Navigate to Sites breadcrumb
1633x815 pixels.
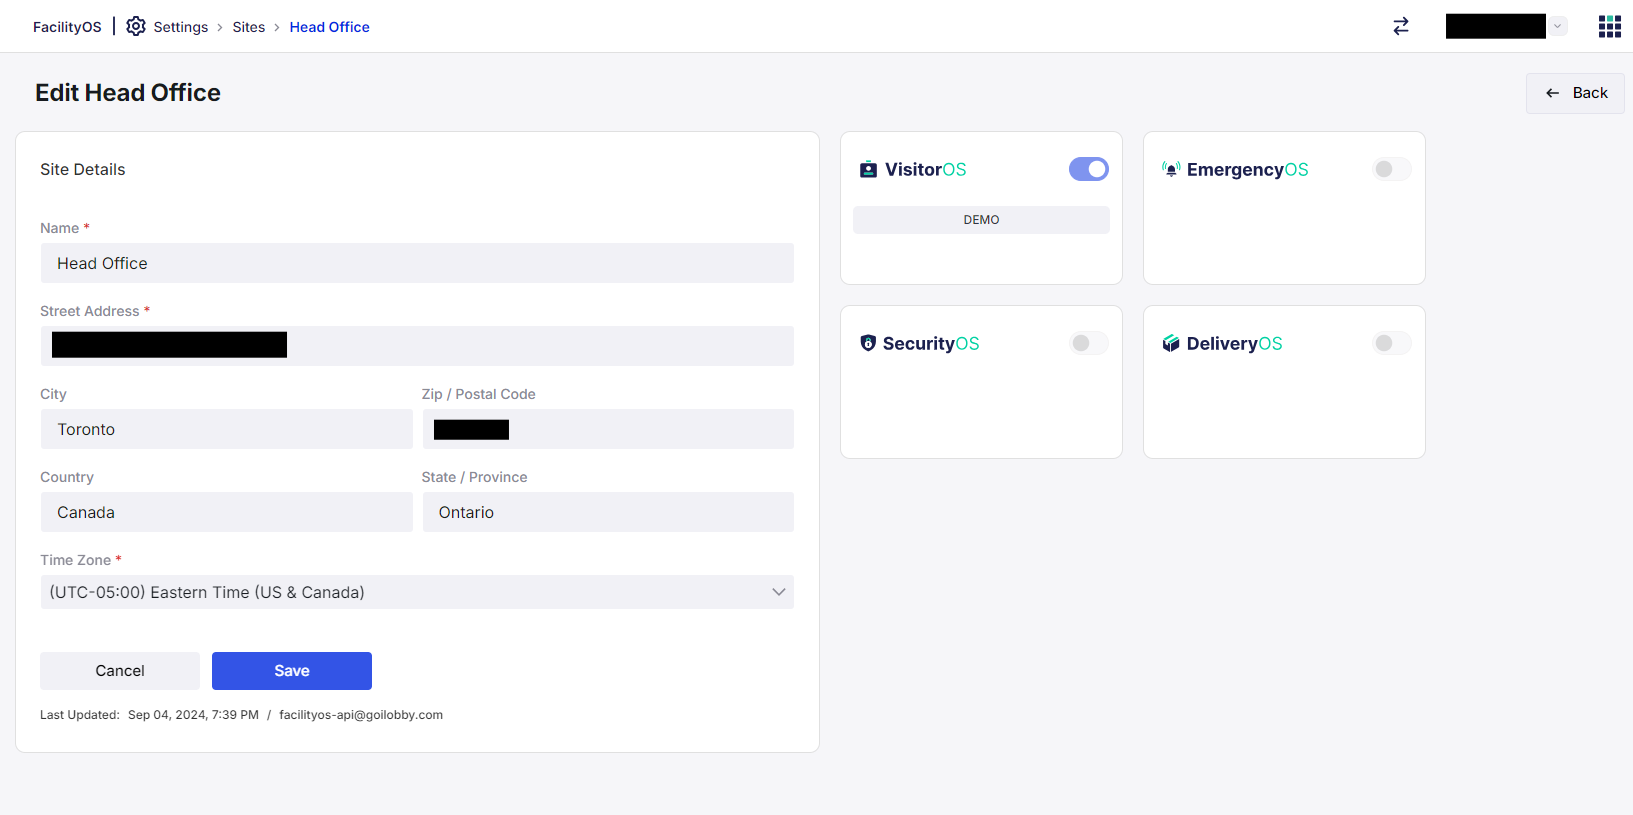coord(249,27)
